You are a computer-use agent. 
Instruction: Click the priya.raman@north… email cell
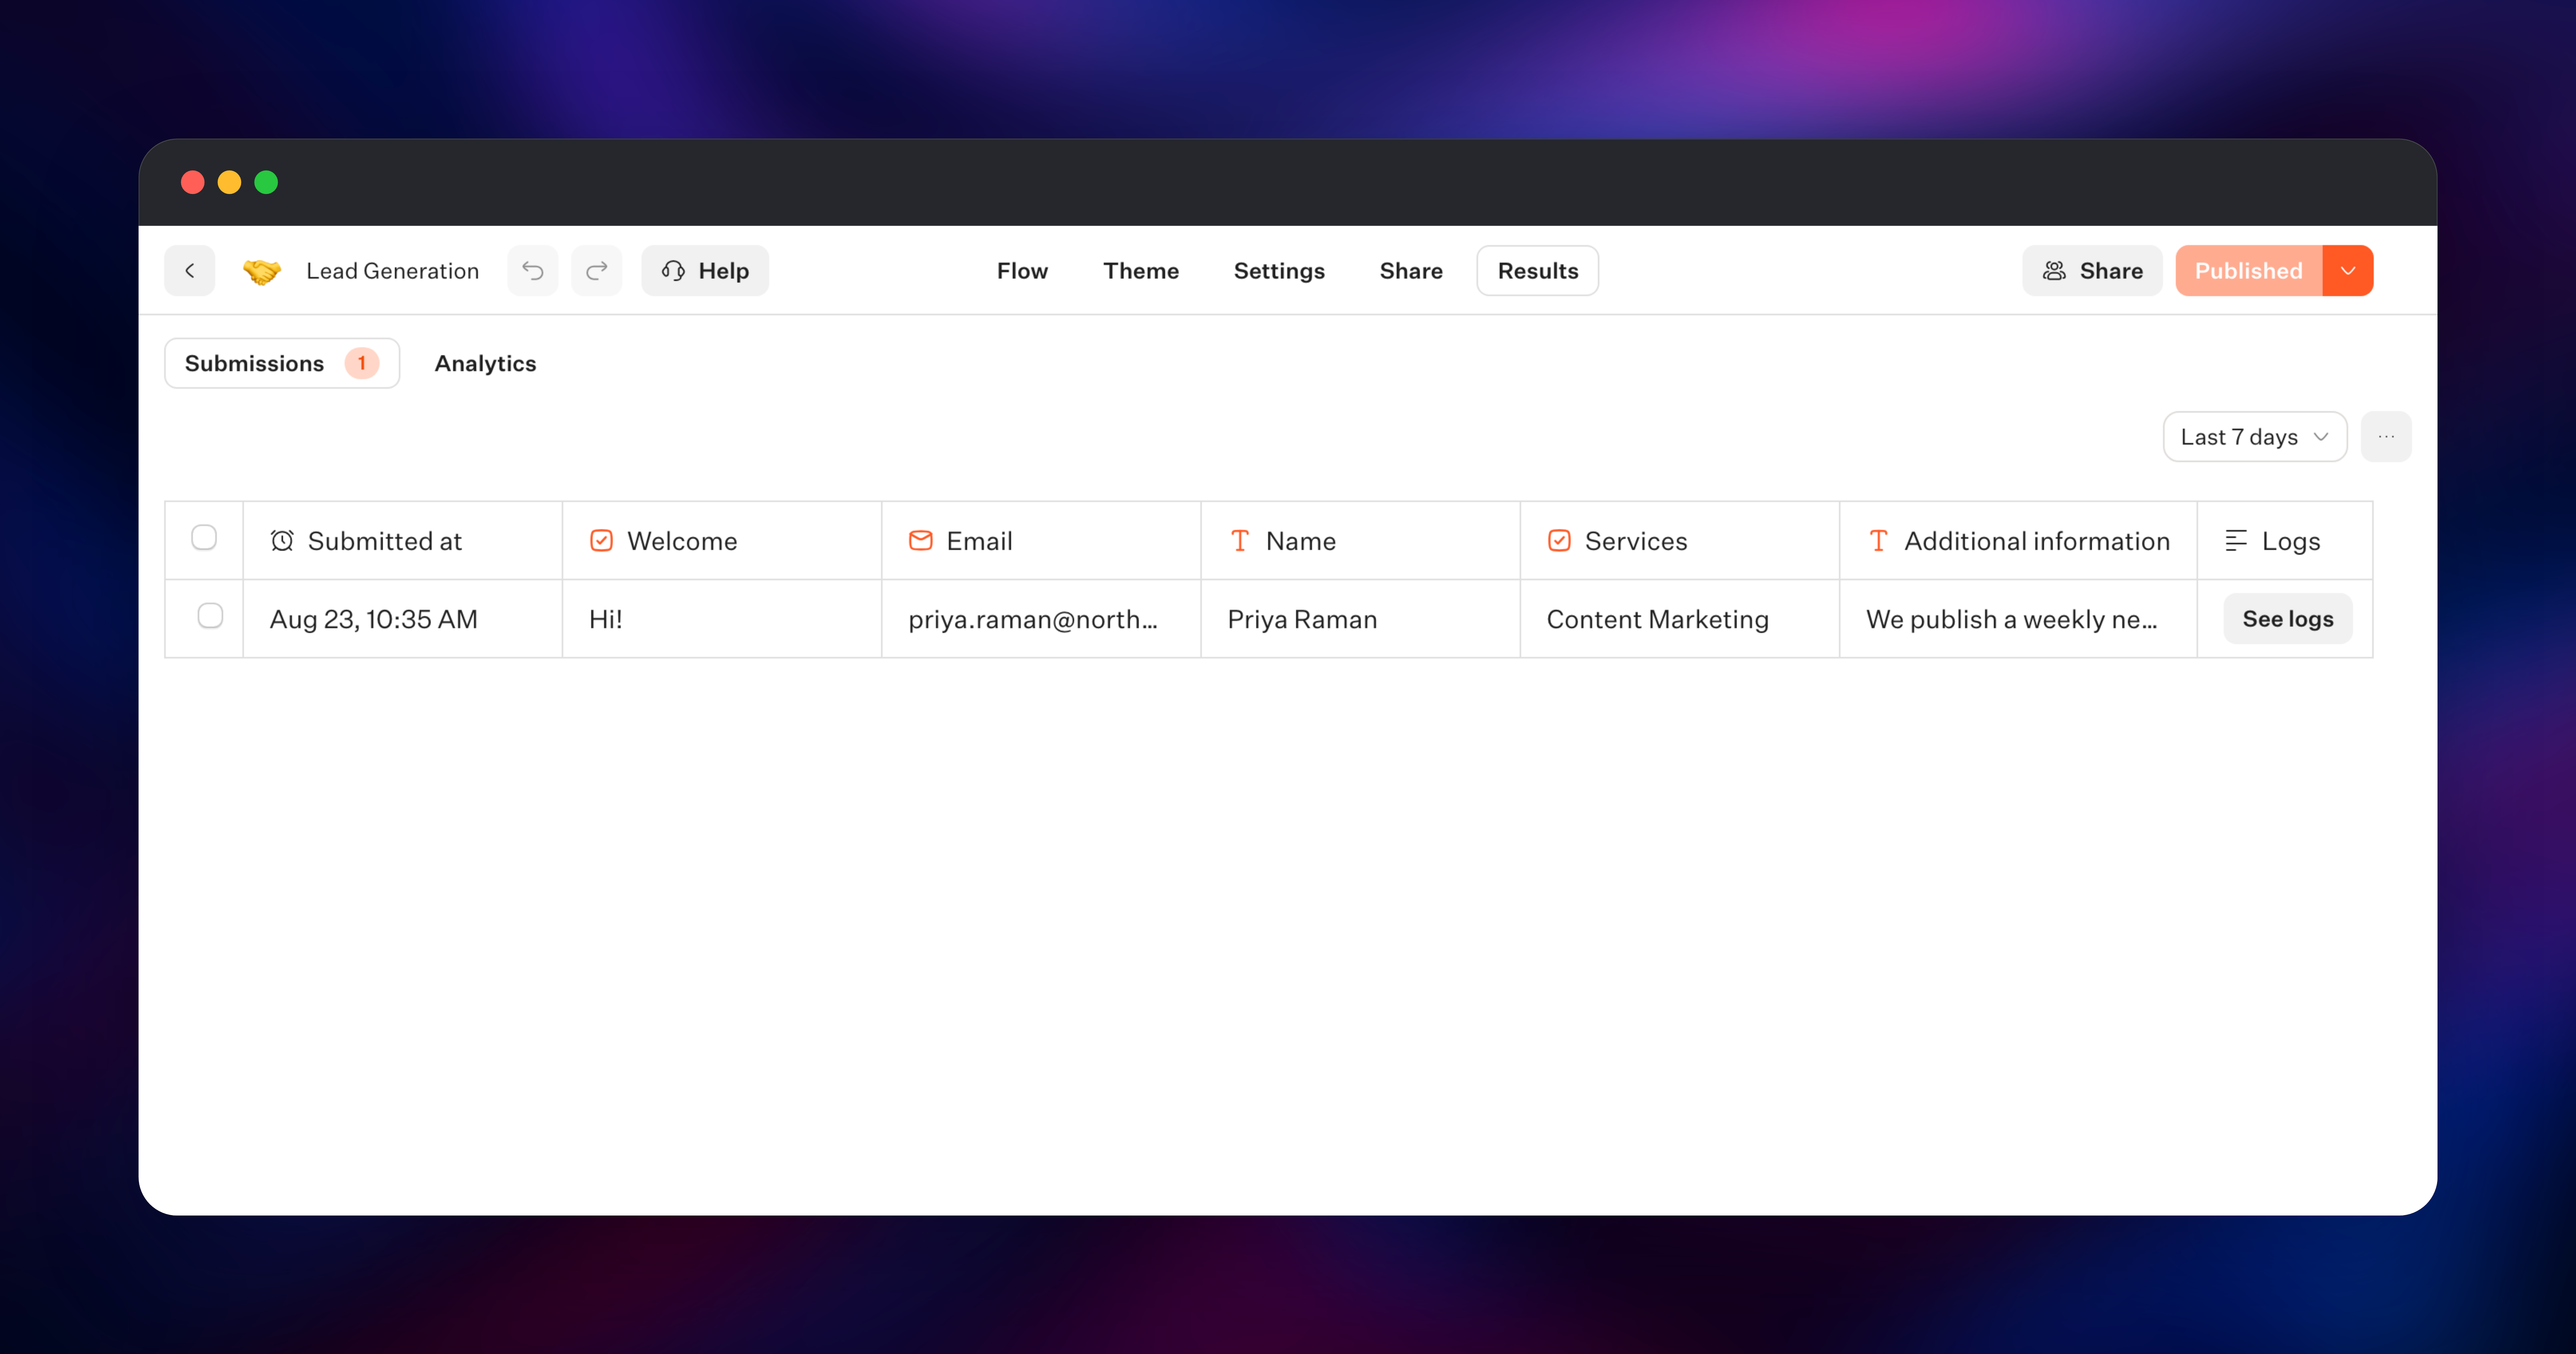tap(1041, 619)
